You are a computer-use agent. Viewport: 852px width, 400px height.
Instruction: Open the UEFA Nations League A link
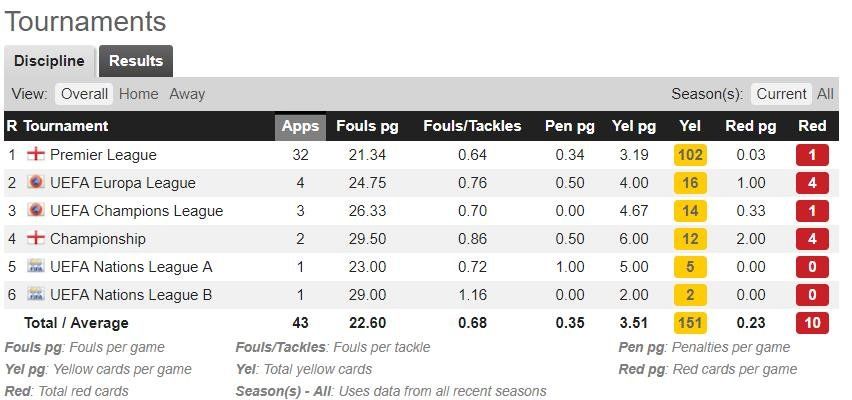point(131,267)
